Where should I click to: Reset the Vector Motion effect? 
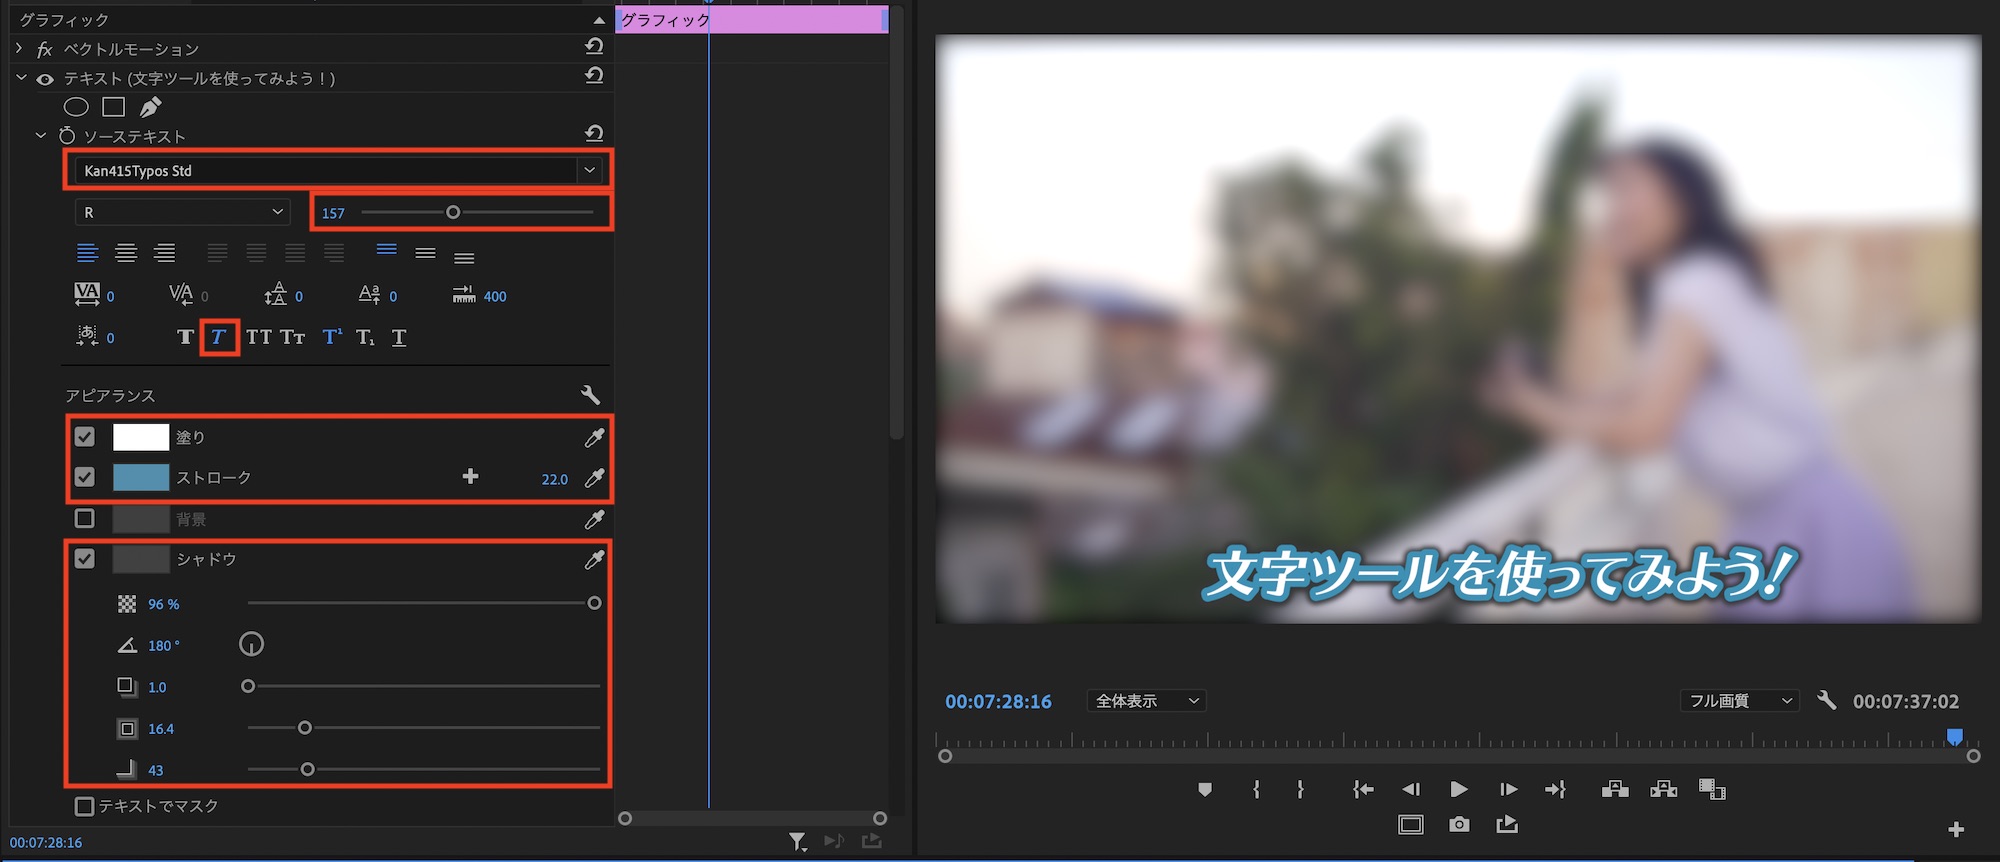(x=594, y=47)
